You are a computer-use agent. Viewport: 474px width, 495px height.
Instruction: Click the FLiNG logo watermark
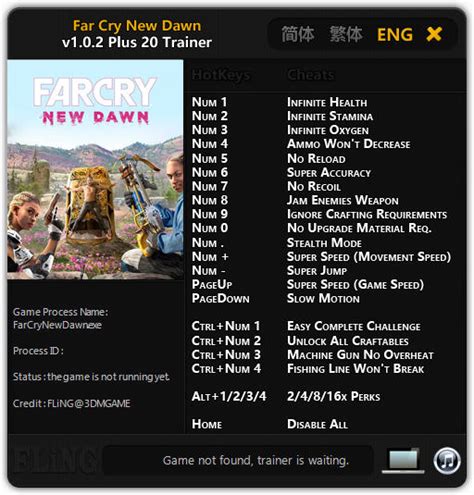55,461
